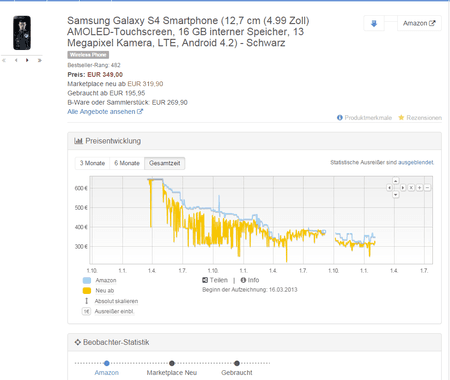Reset the chart view with the X icon
450x380 pixels.
pyautogui.click(x=411, y=188)
